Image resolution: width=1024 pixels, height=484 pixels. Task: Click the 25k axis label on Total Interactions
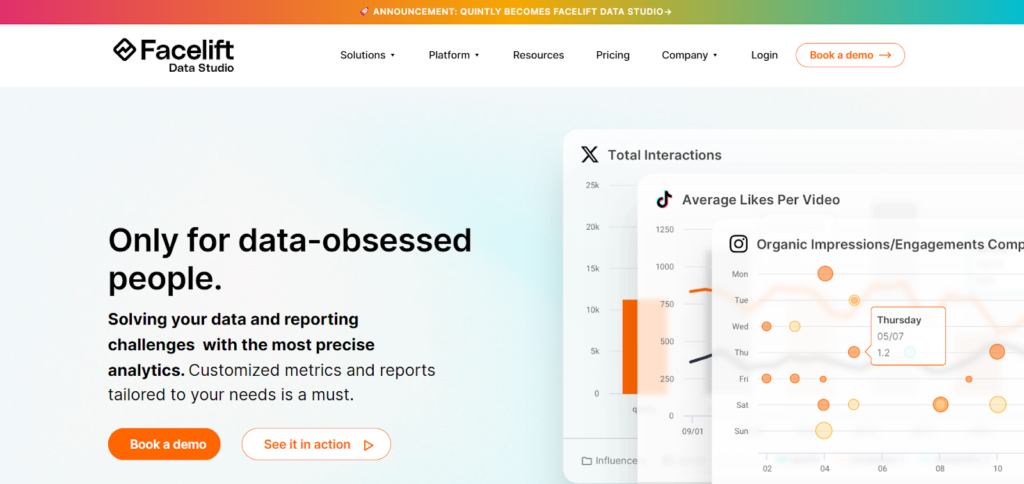tap(592, 186)
